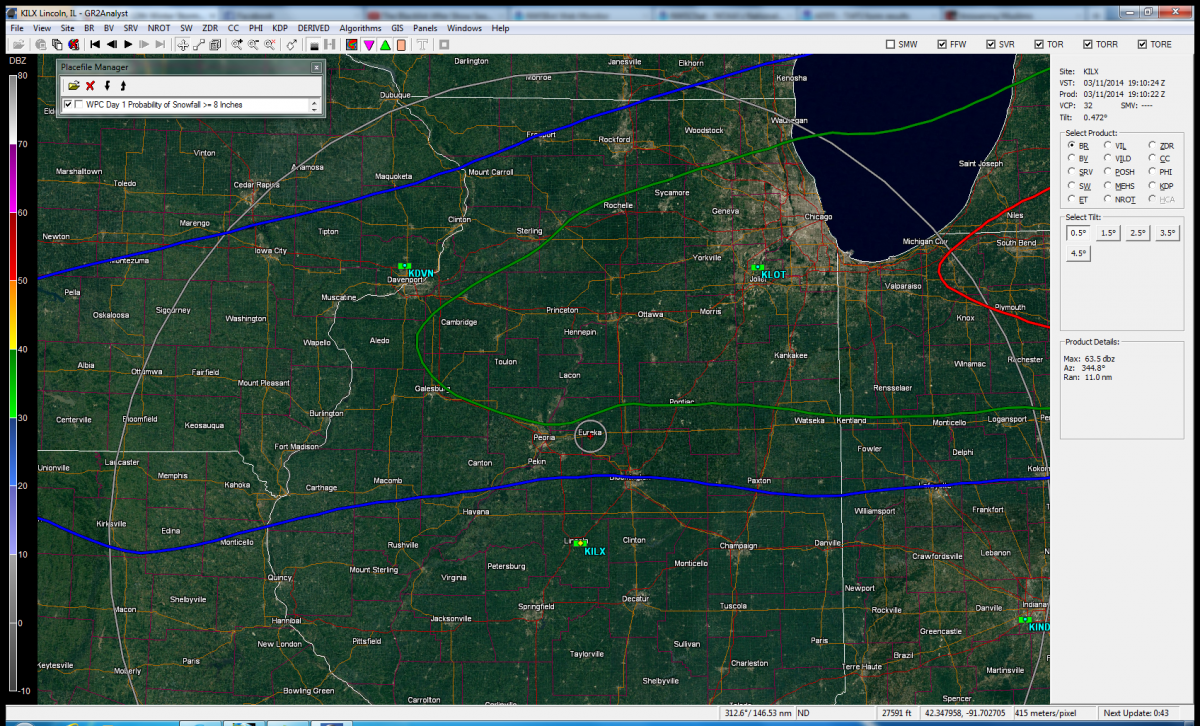
Task: Toggle the TORE warnings checkbox
Action: click(1140, 44)
